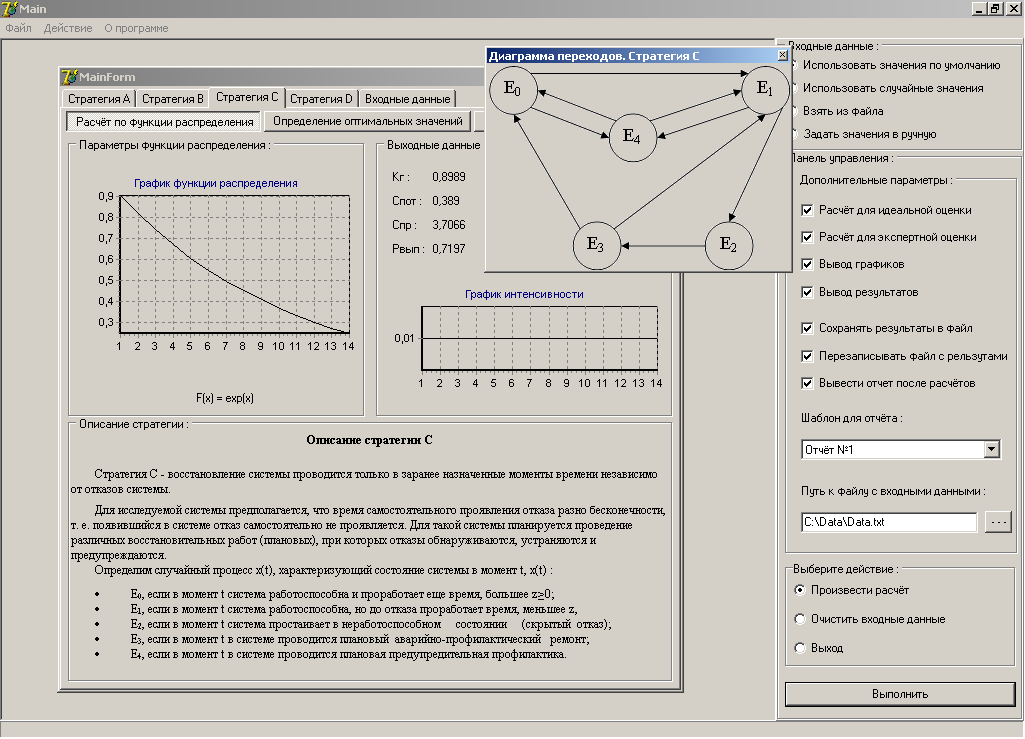
Task: Click the E4 state node in diagram
Action: 632,135
